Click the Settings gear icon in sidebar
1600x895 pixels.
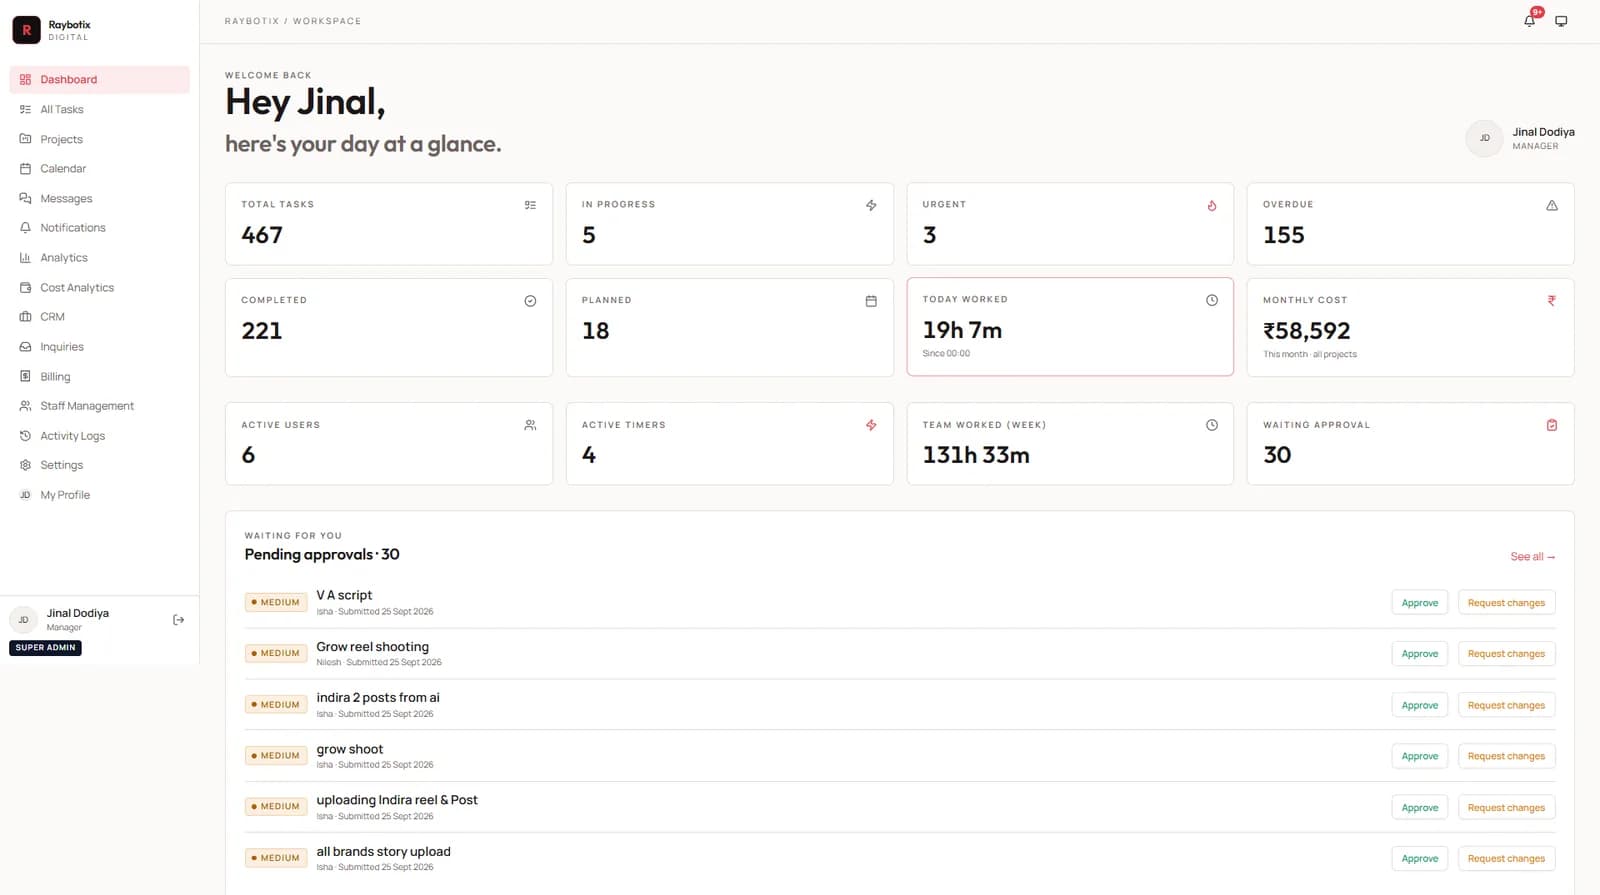tap(25, 465)
